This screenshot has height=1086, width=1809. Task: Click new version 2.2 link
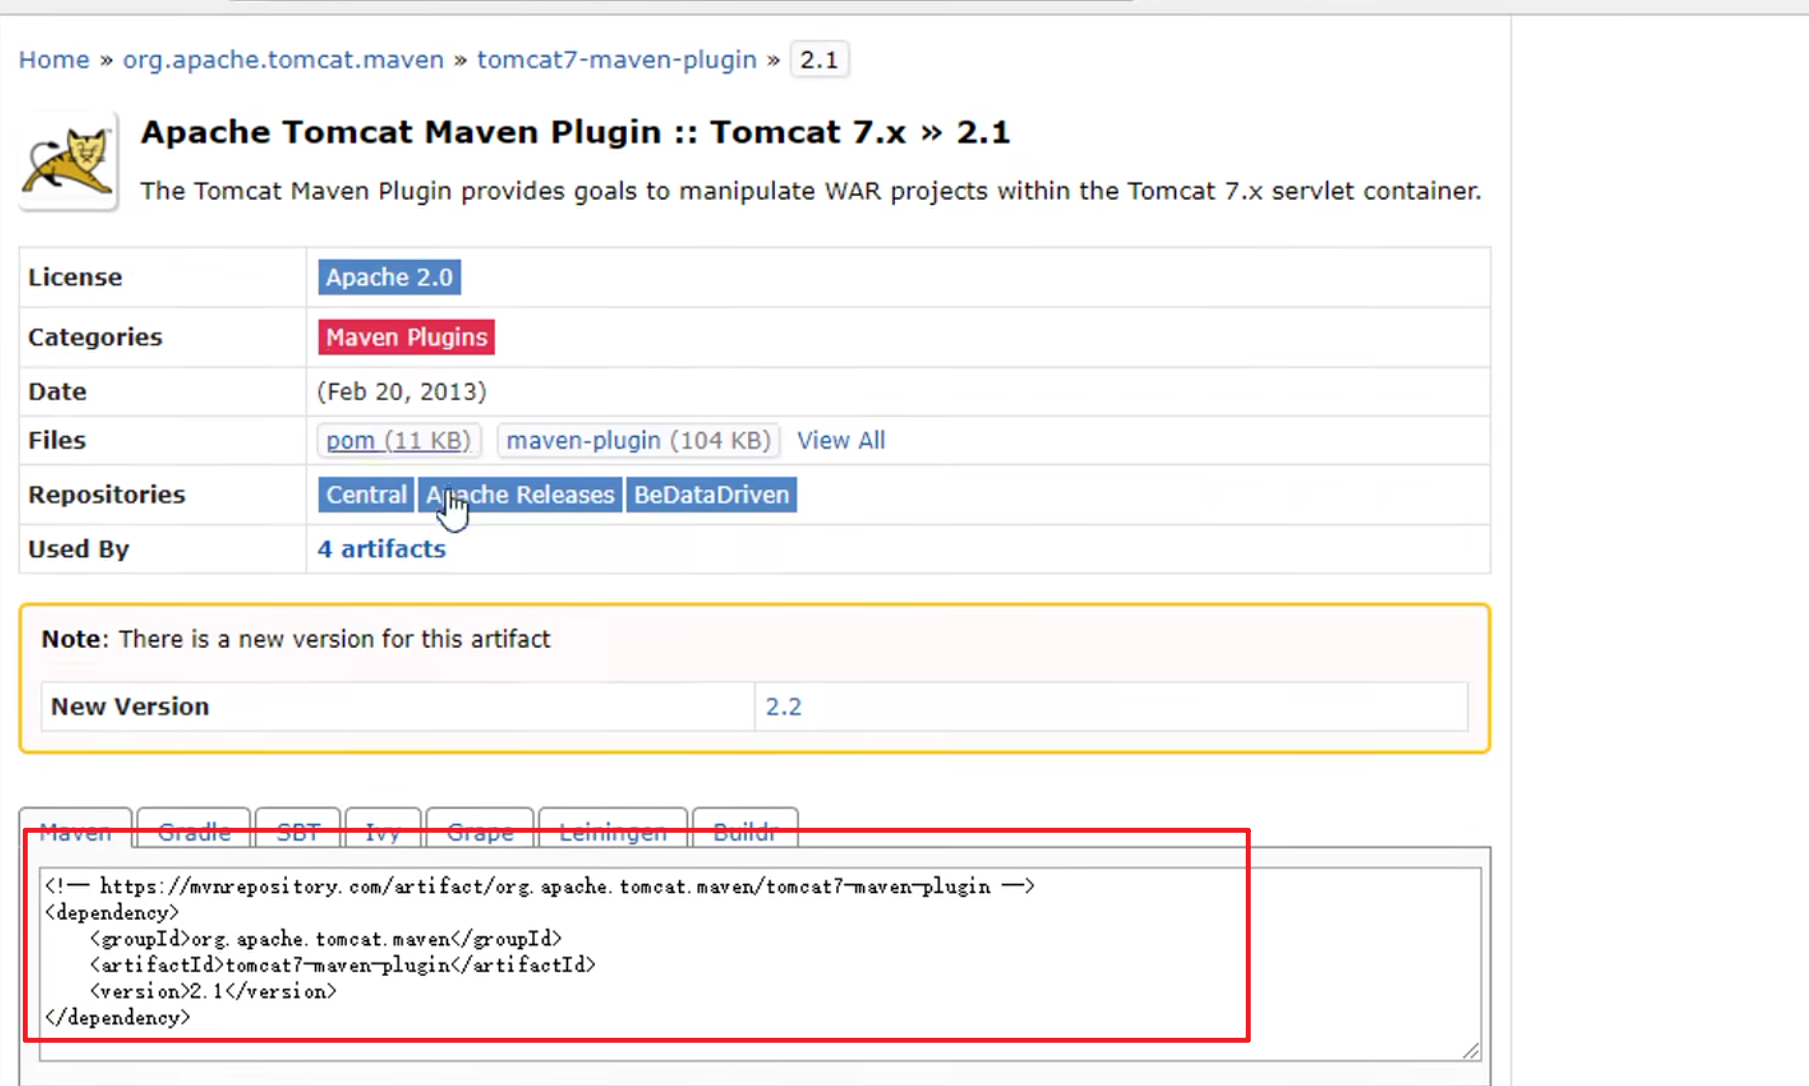click(784, 706)
